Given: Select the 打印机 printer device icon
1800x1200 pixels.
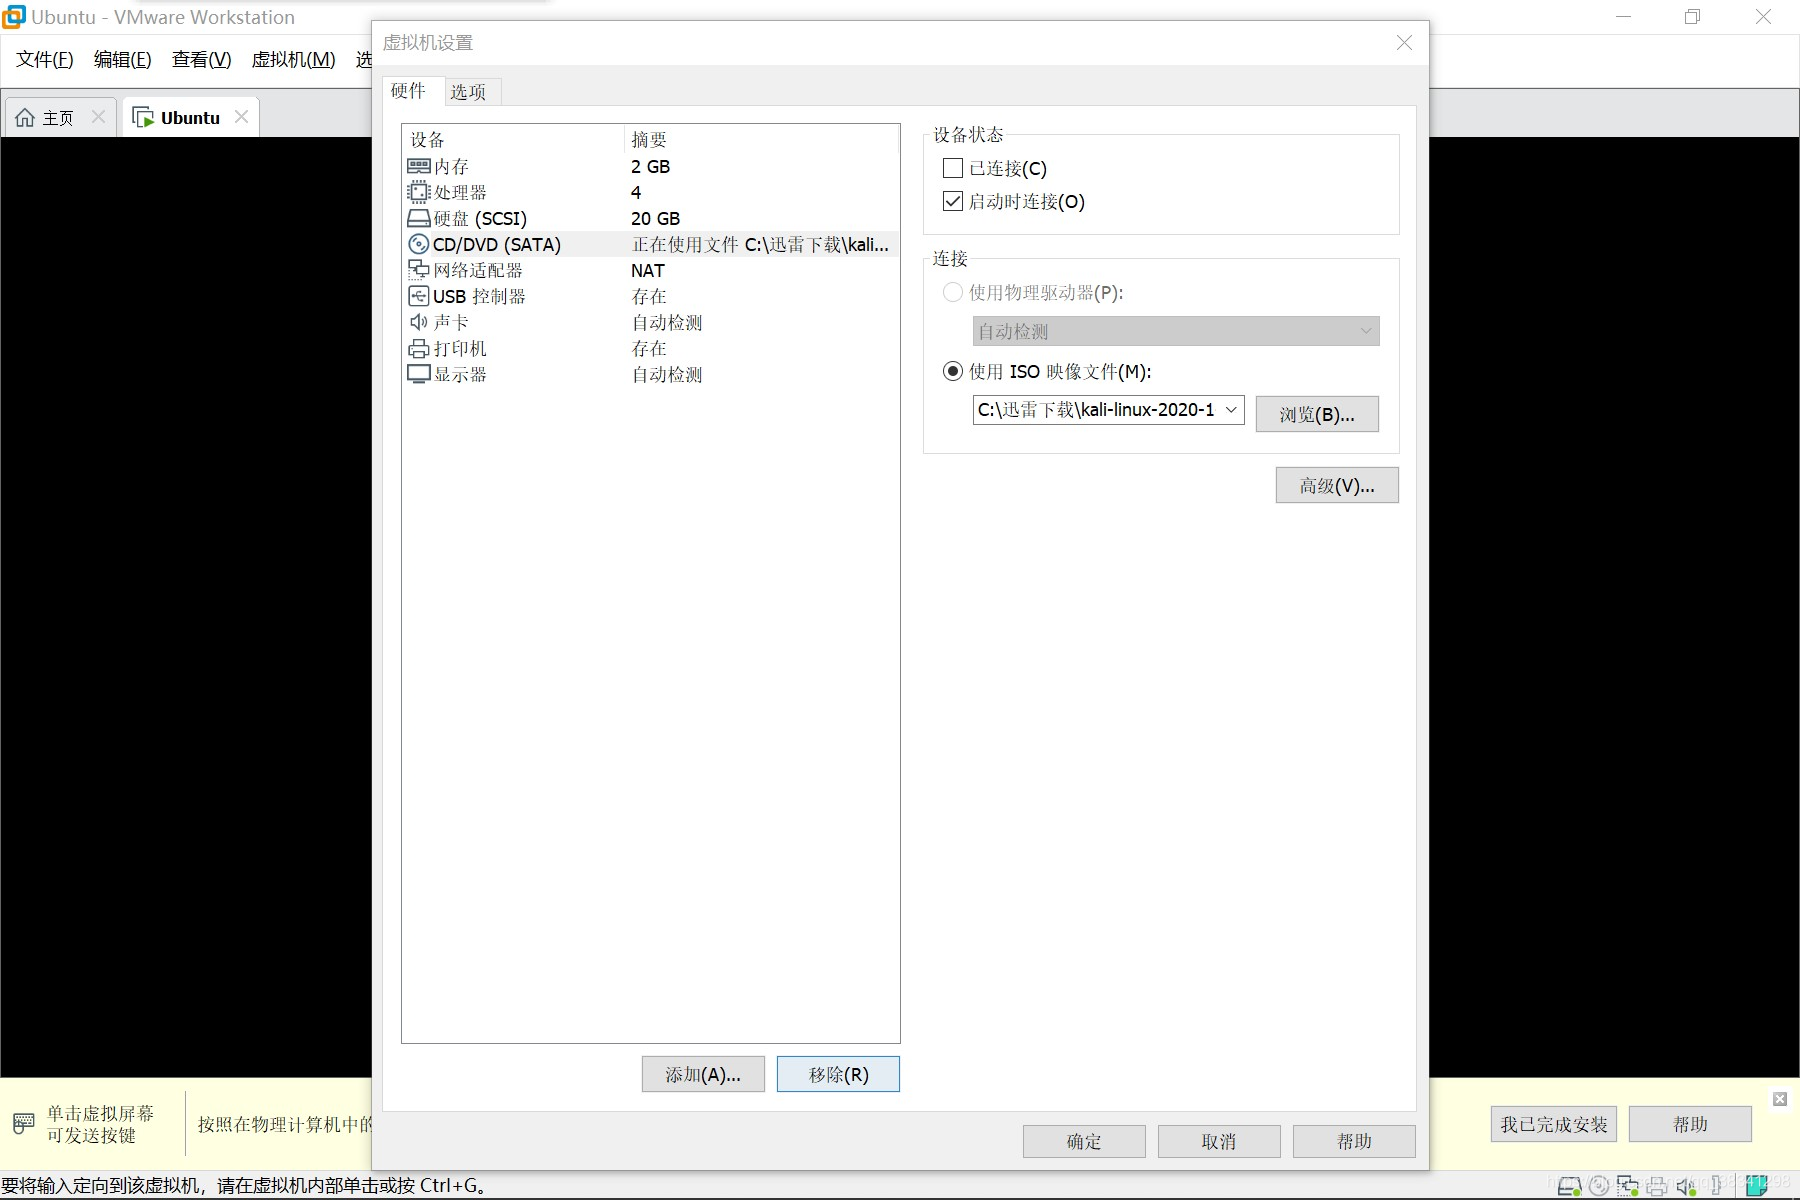Looking at the screenshot, I should pyautogui.click(x=419, y=349).
